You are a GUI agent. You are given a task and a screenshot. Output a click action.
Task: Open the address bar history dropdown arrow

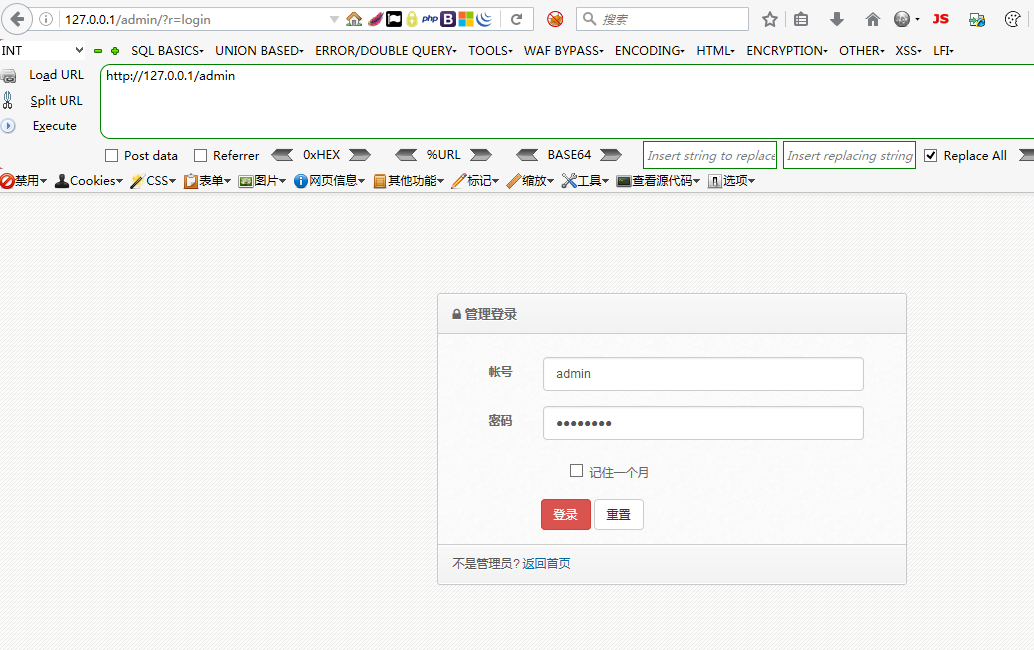(x=334, y=20)
